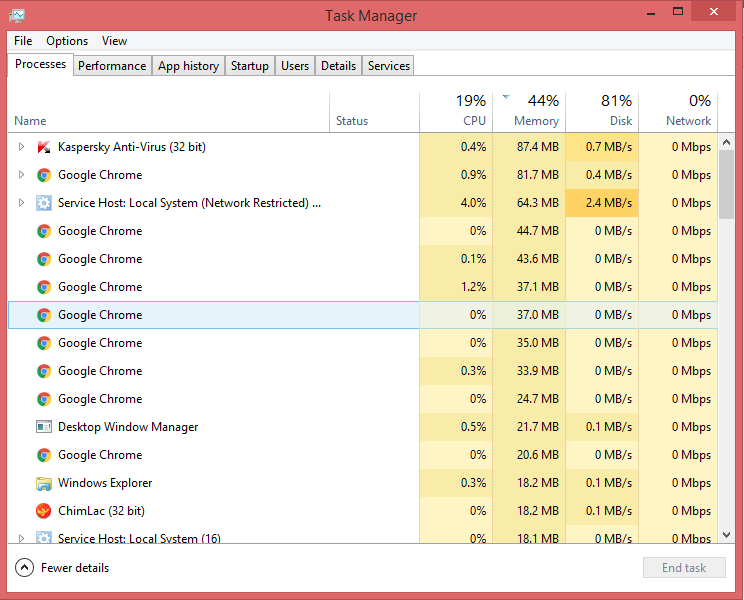
Task: Click the Fewer details arrow icon
Action: 25,568
